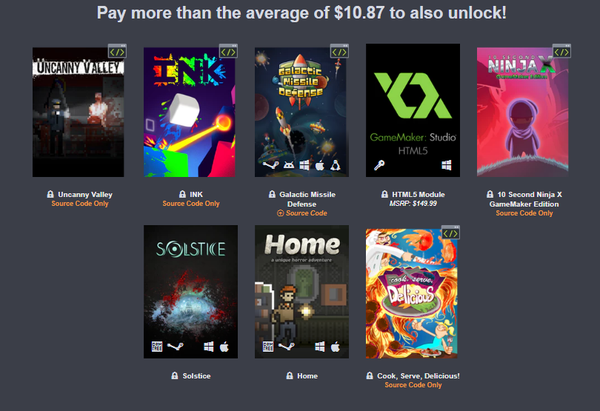Click source code badge on INK cover
Image resolution: width=600 pixels, height=411 pixels.
228,51
